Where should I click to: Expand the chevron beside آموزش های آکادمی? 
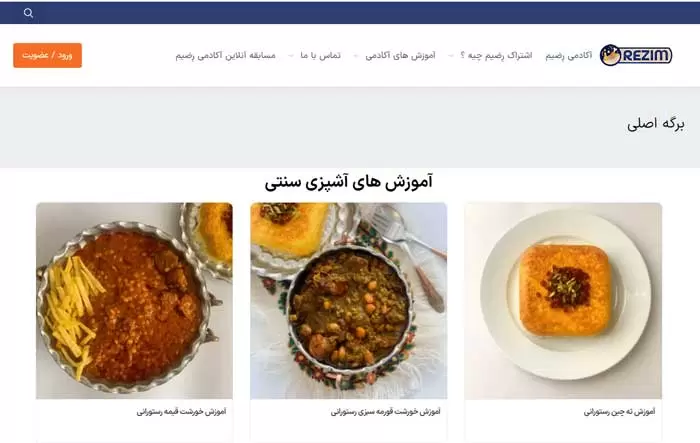[356, 56]
